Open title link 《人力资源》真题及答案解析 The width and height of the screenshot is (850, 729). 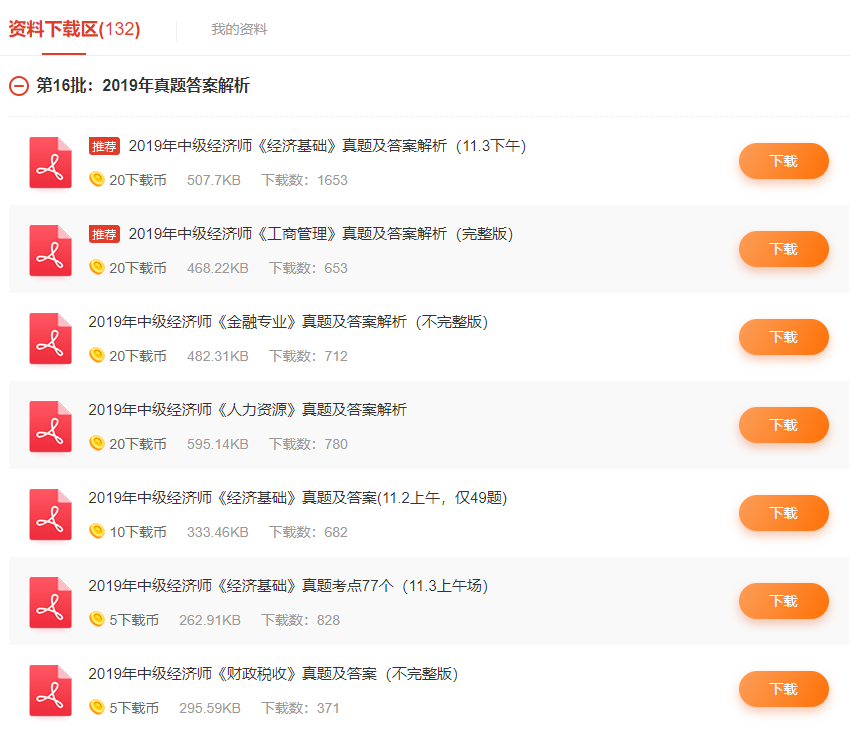(x=247, y=410)
